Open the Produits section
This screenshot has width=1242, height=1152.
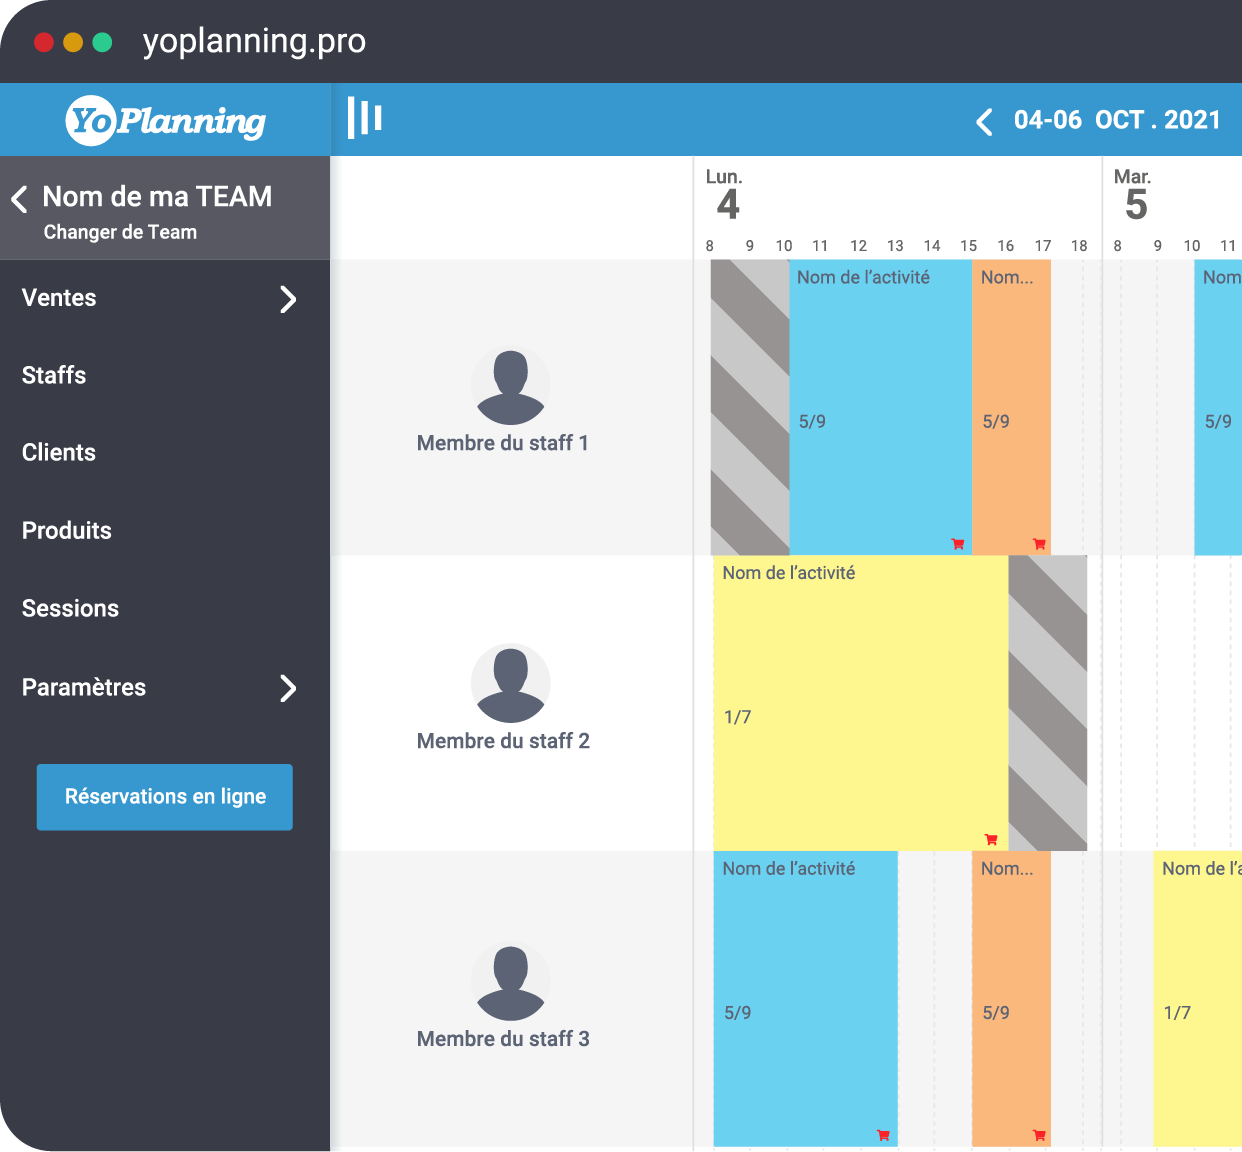[66, 531]
